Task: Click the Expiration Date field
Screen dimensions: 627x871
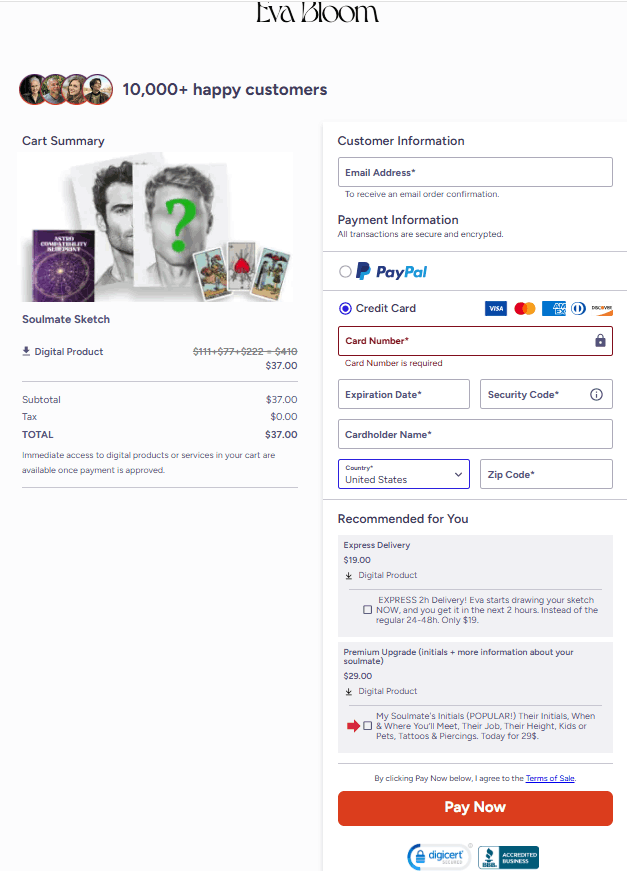Action: [404, 394]
